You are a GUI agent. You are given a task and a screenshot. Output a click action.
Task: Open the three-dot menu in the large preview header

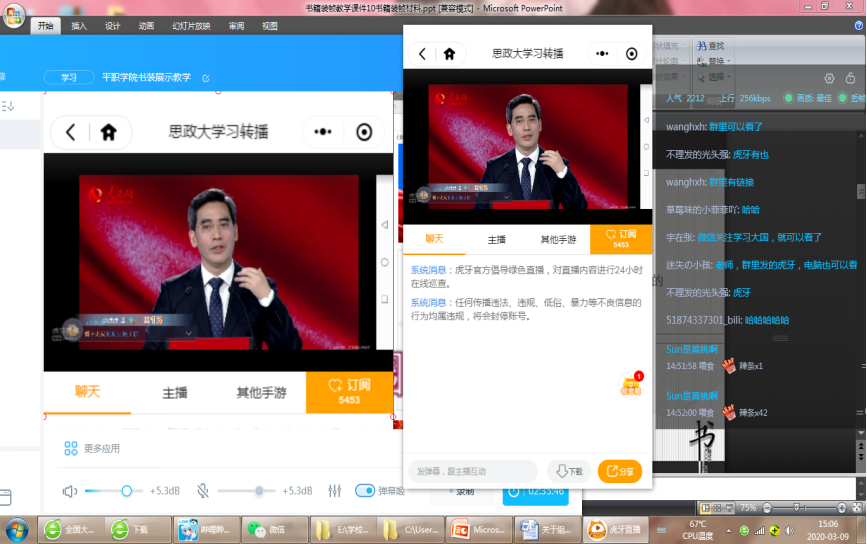[x=323, y=132]
